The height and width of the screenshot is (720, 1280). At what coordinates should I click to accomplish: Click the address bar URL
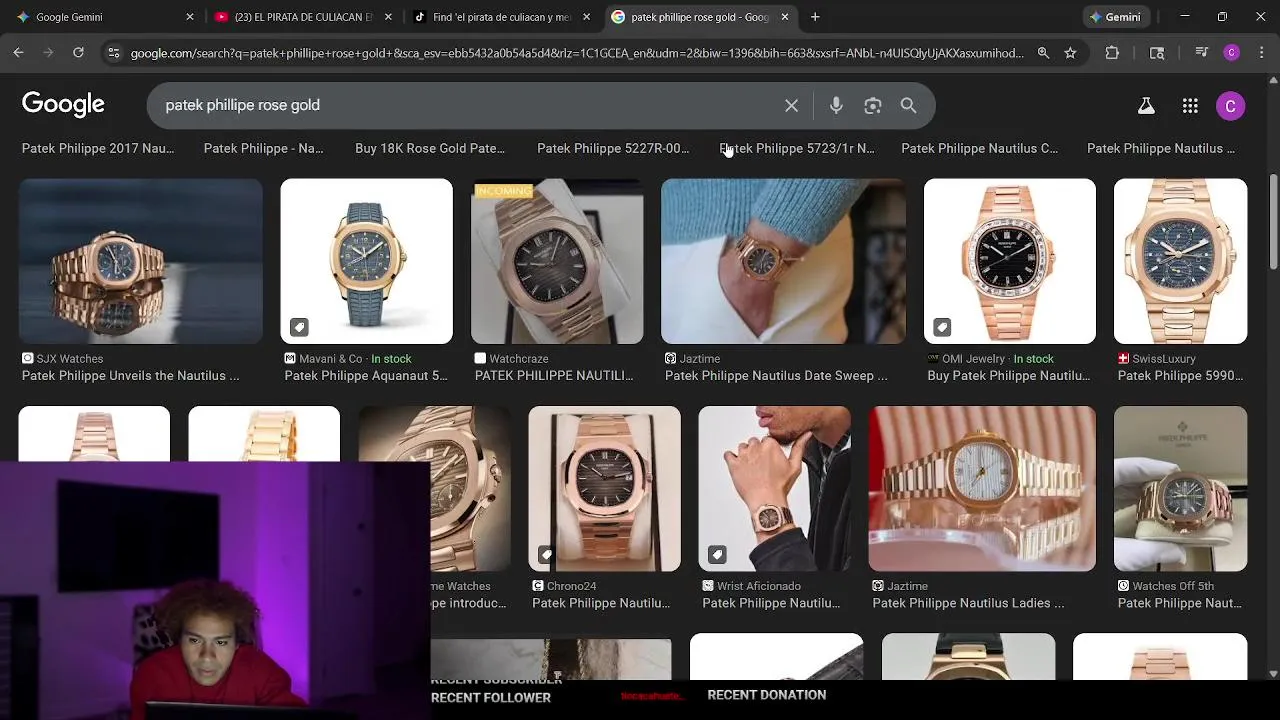(577, 53)
